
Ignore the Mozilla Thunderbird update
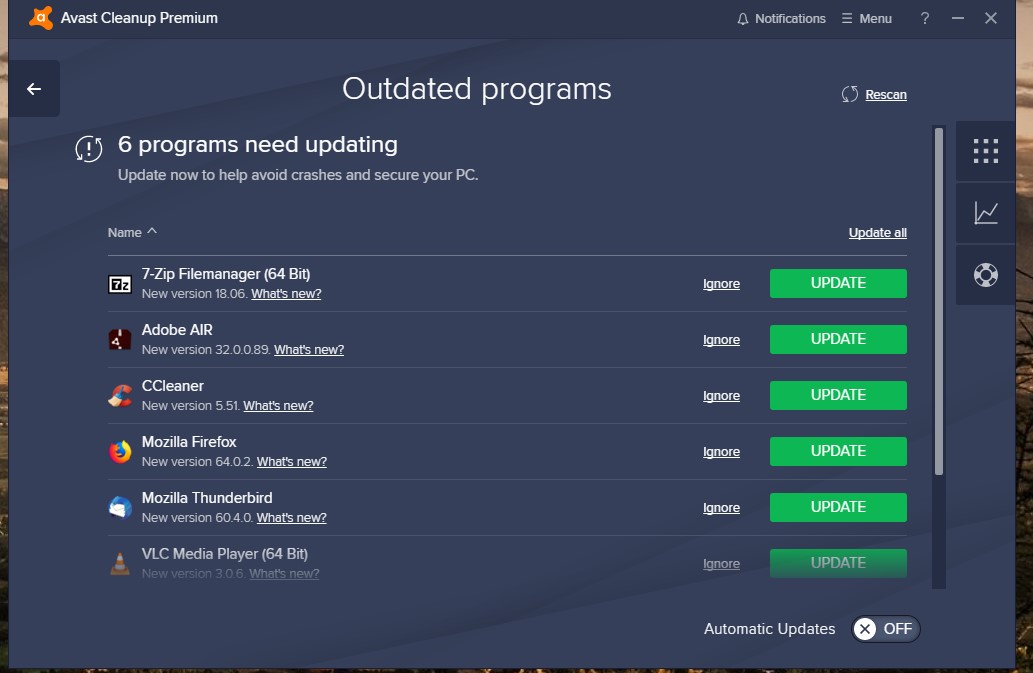[x=721, y=508]
